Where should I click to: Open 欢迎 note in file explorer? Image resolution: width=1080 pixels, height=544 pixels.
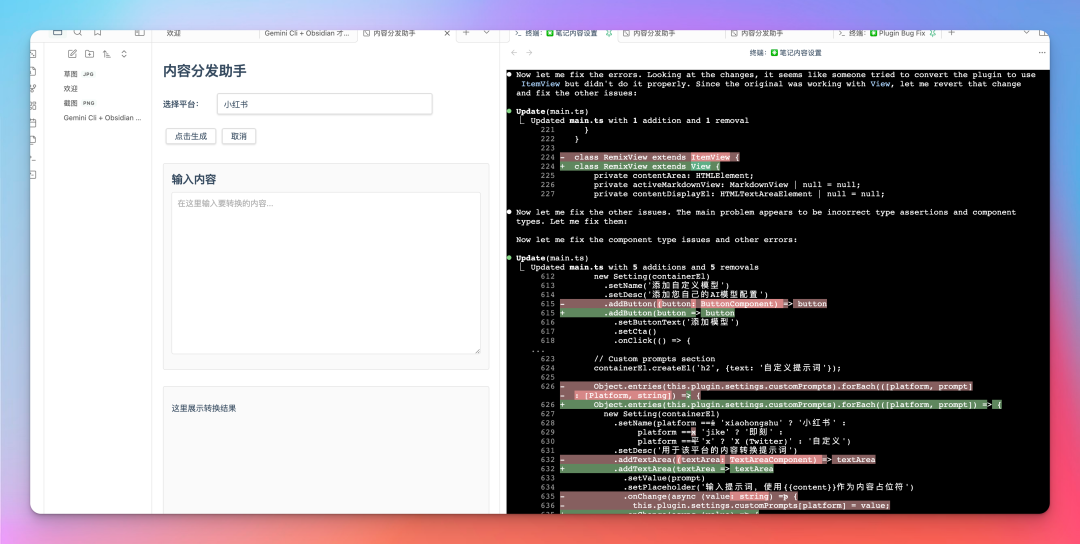tap(71, 89)
